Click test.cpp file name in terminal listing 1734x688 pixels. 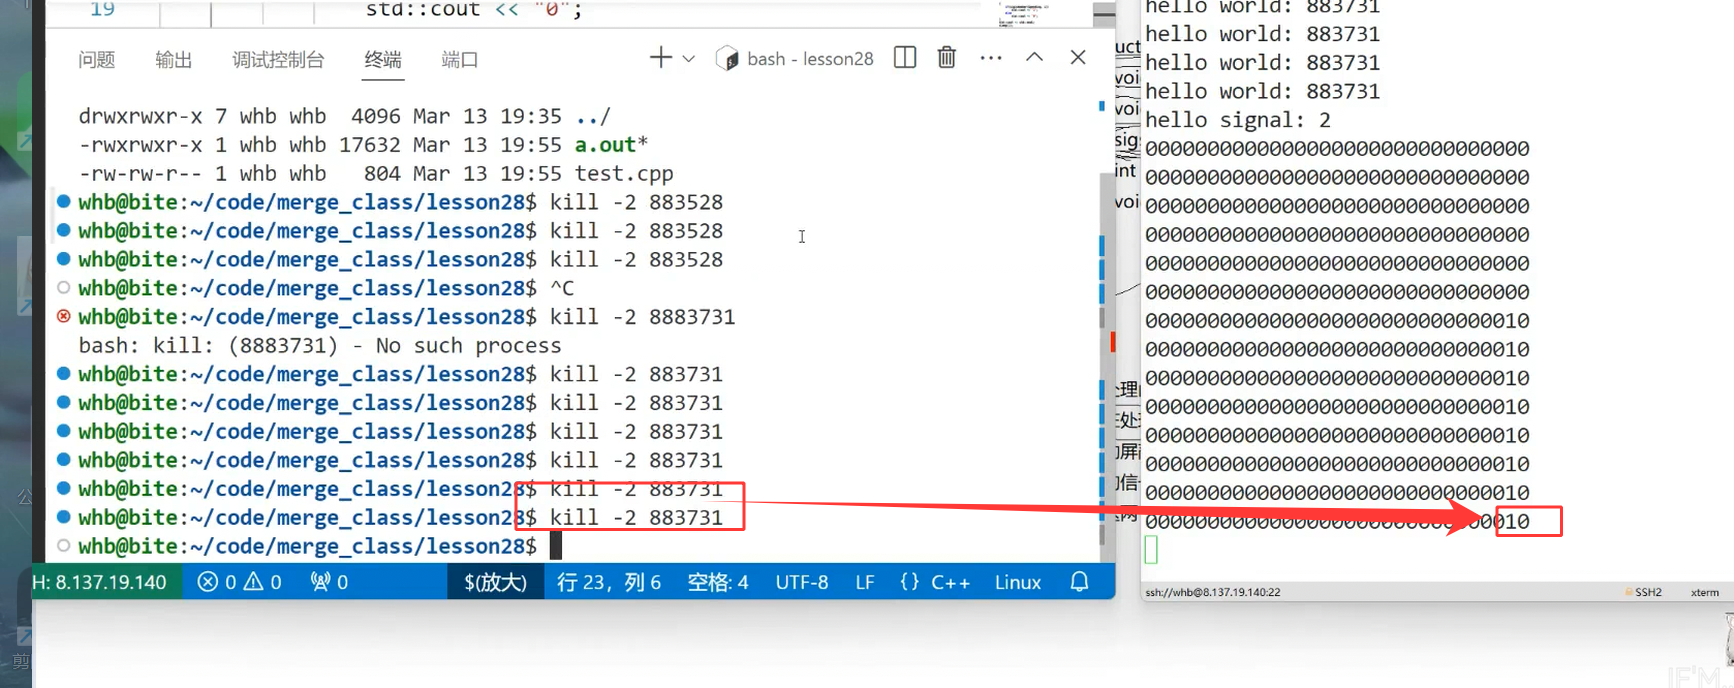pyautogui.click(x=624, y=174)
